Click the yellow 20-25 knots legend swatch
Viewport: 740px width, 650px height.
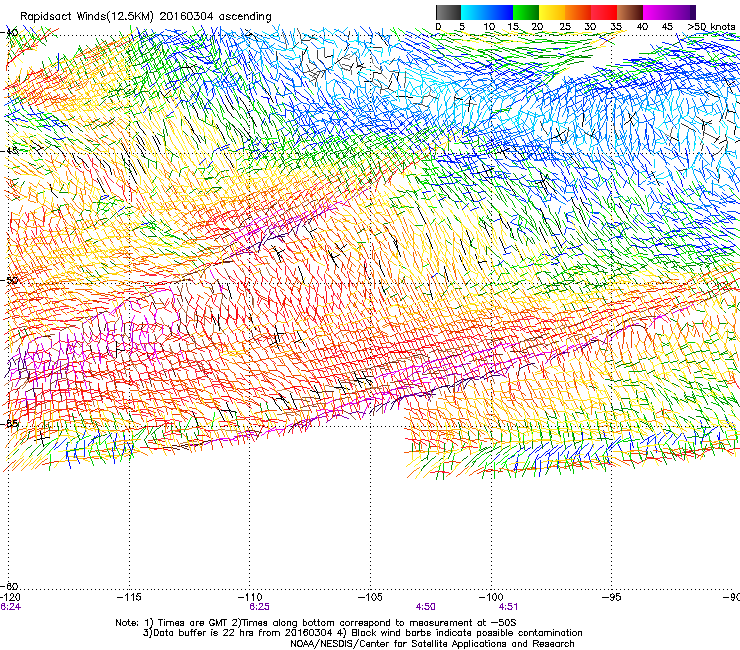[x=552, y=12]
